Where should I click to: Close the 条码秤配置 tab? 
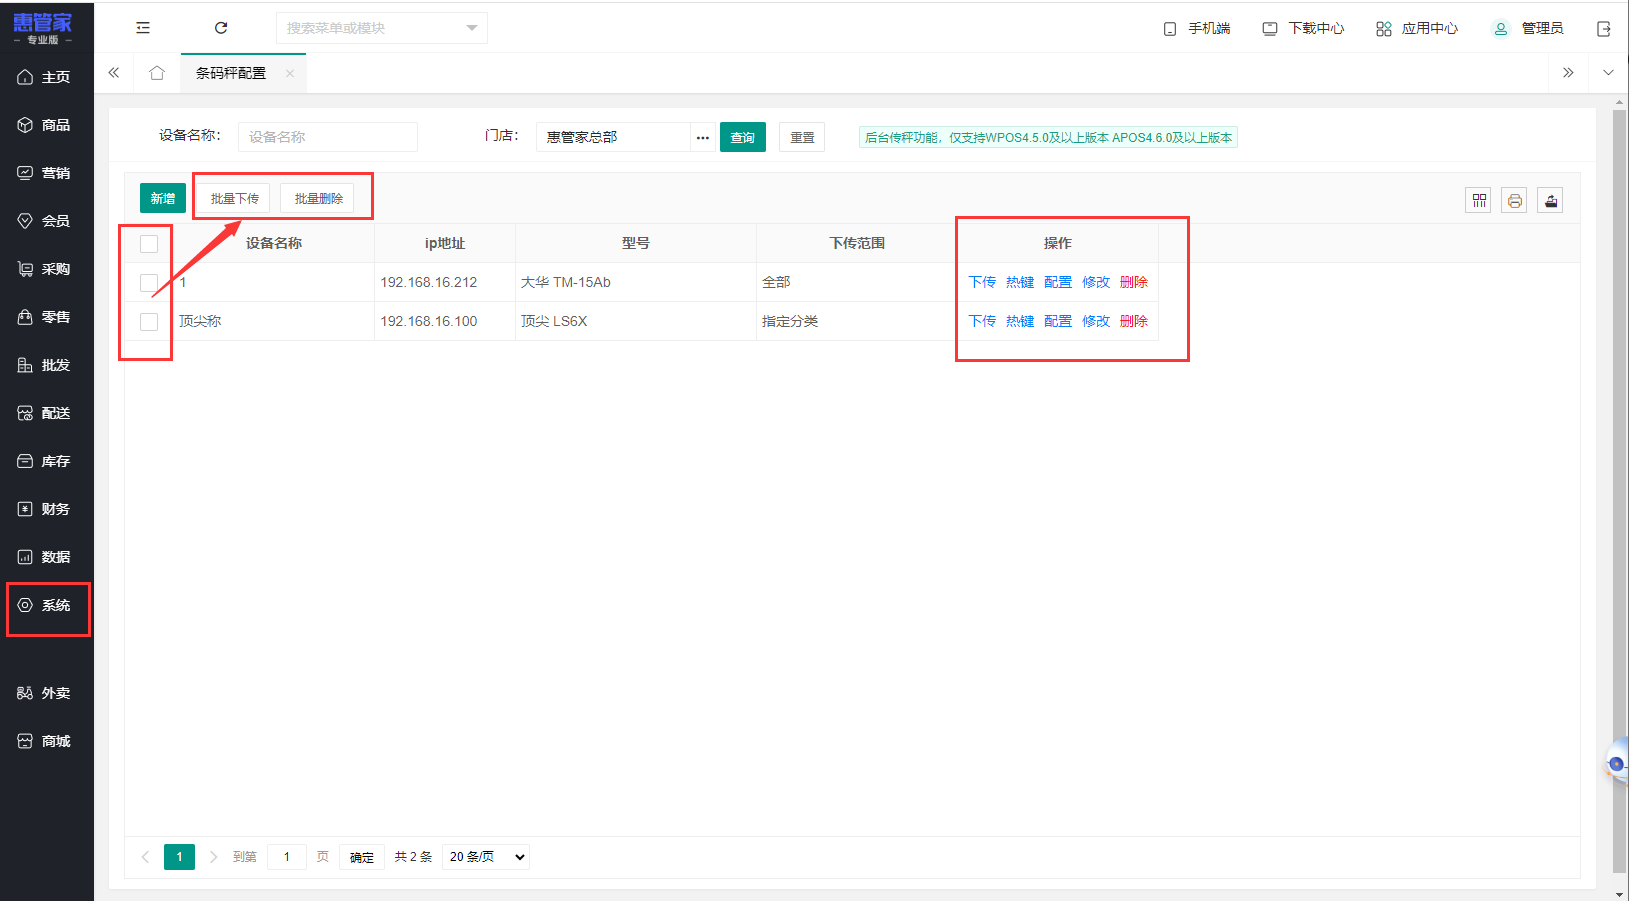point(290,73)
